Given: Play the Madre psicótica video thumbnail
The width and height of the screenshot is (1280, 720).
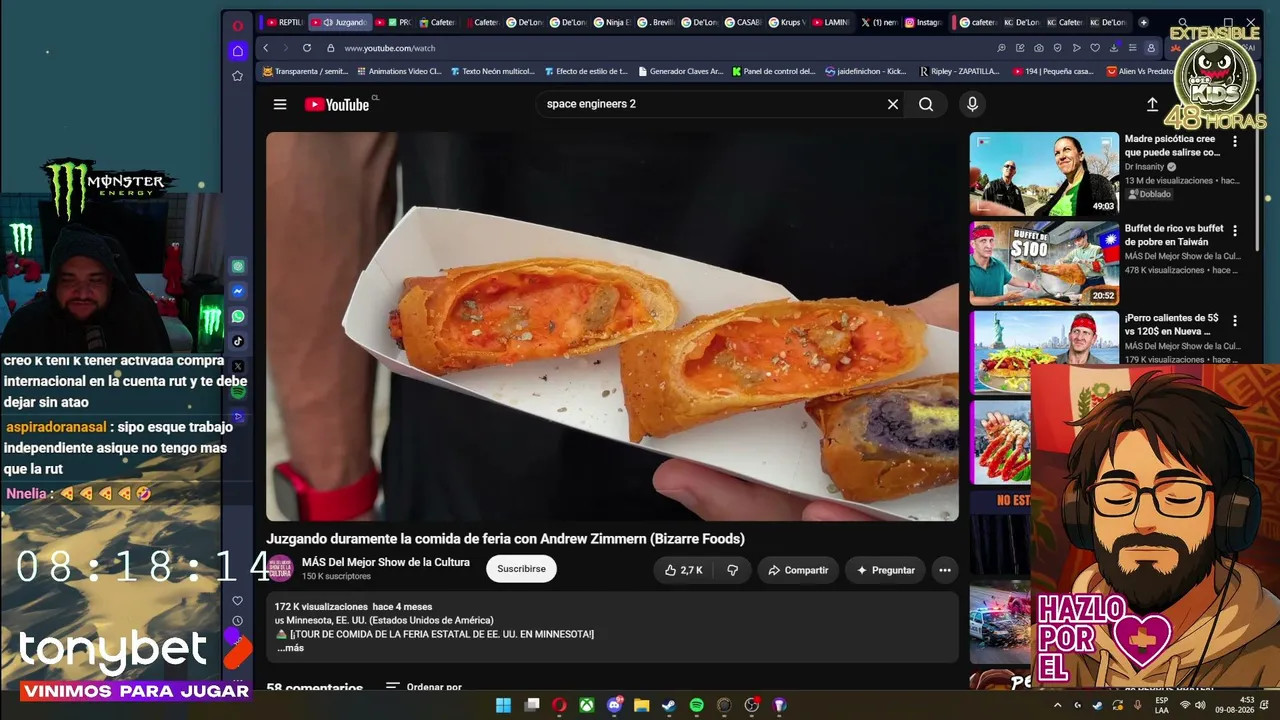Looking at the screenshot, I should [1044, 174].
